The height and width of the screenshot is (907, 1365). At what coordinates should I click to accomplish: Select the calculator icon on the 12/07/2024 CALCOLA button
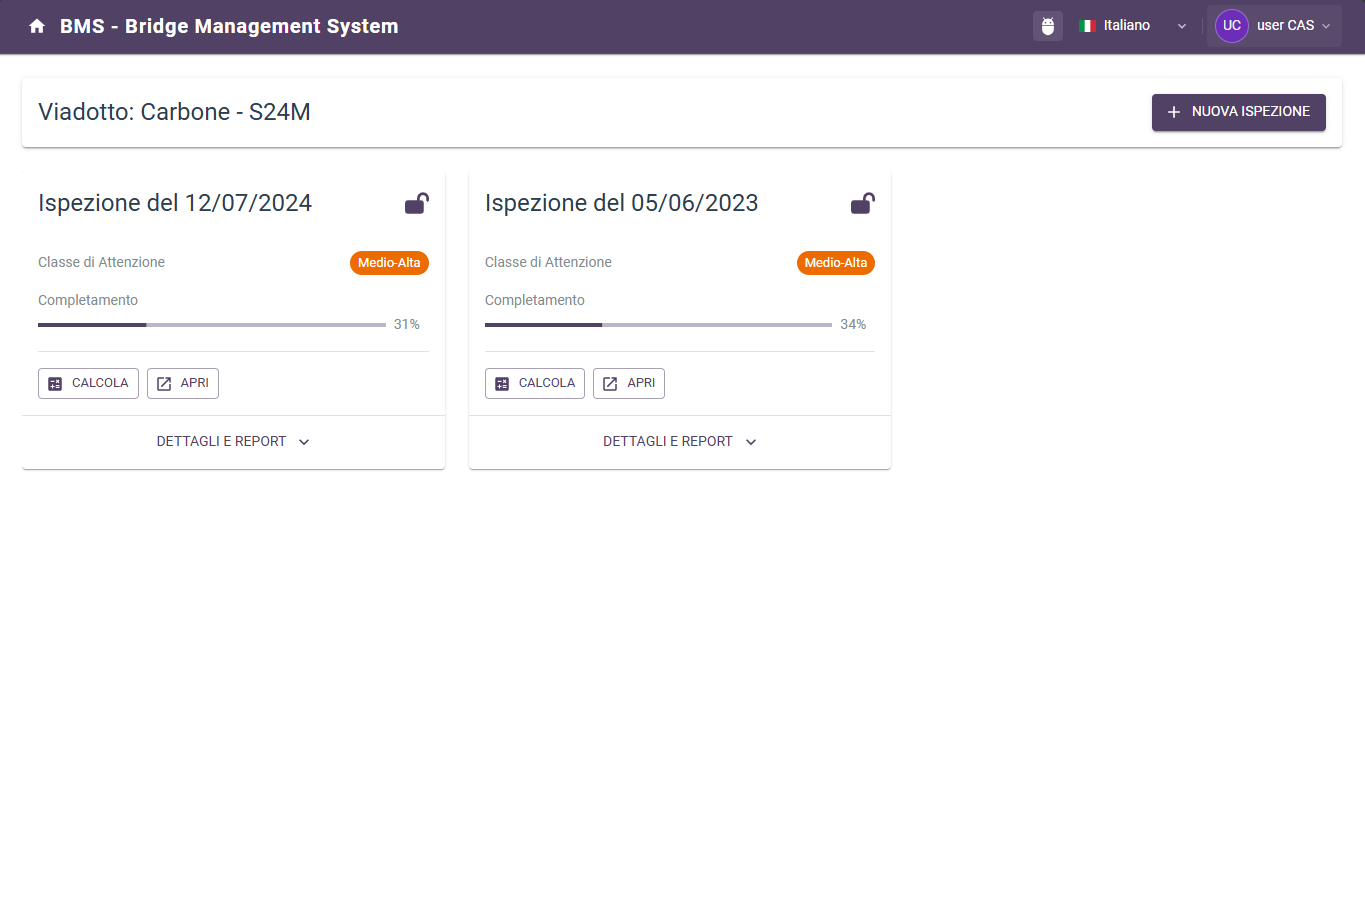coord(55,383)
